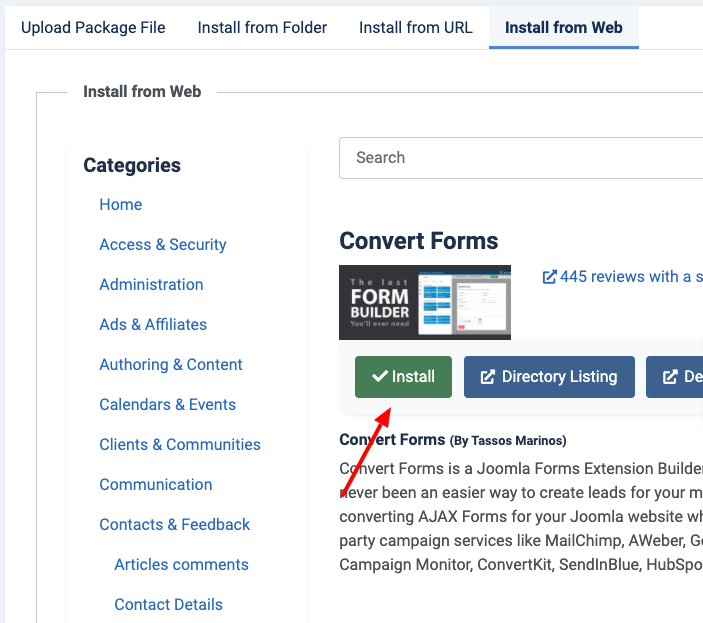703x623 pixels.
Task: Click the external-link icon beside 445 reviews
Action: pyautogui.click(x=550, y=277)
